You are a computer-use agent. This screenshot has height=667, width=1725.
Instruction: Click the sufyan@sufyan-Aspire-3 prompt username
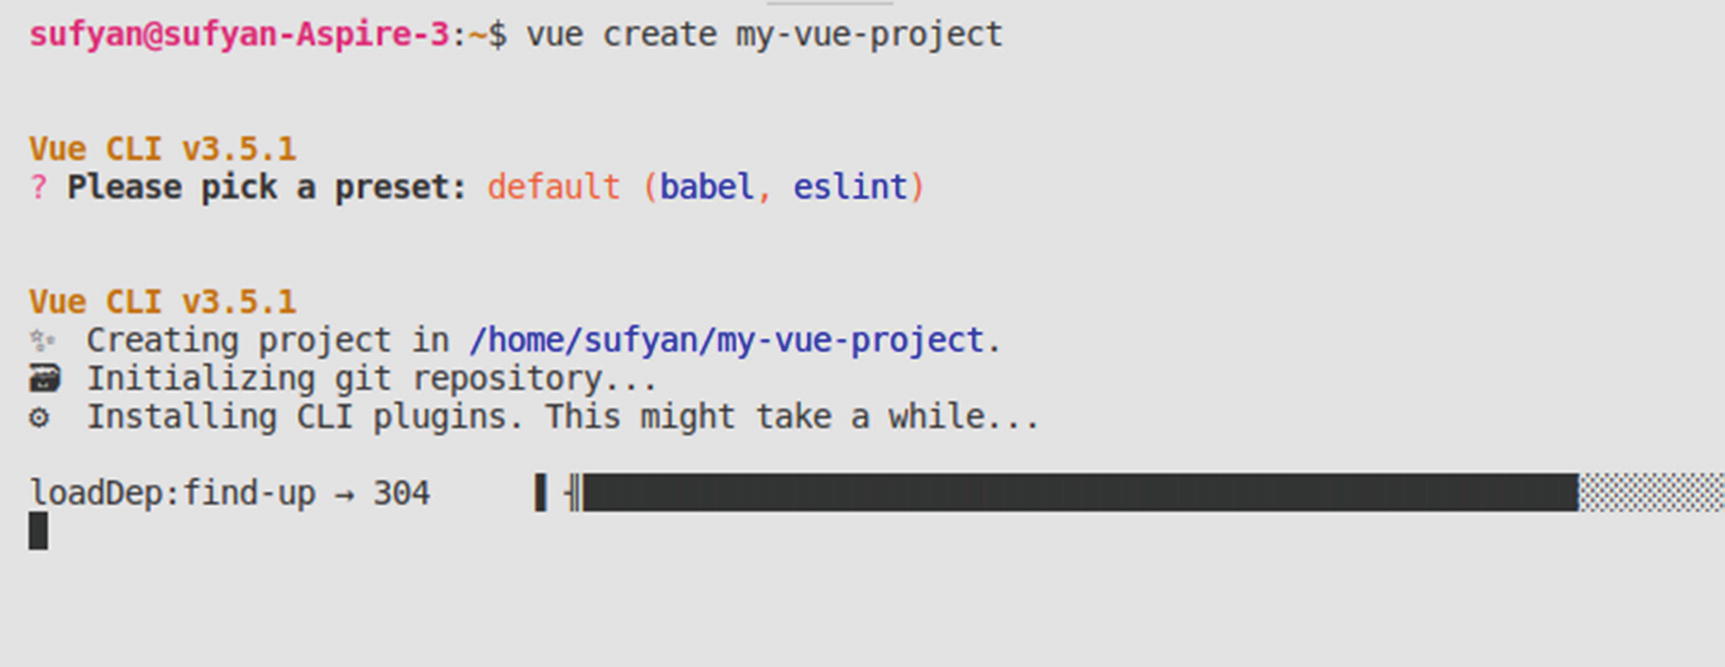point(239,35)
